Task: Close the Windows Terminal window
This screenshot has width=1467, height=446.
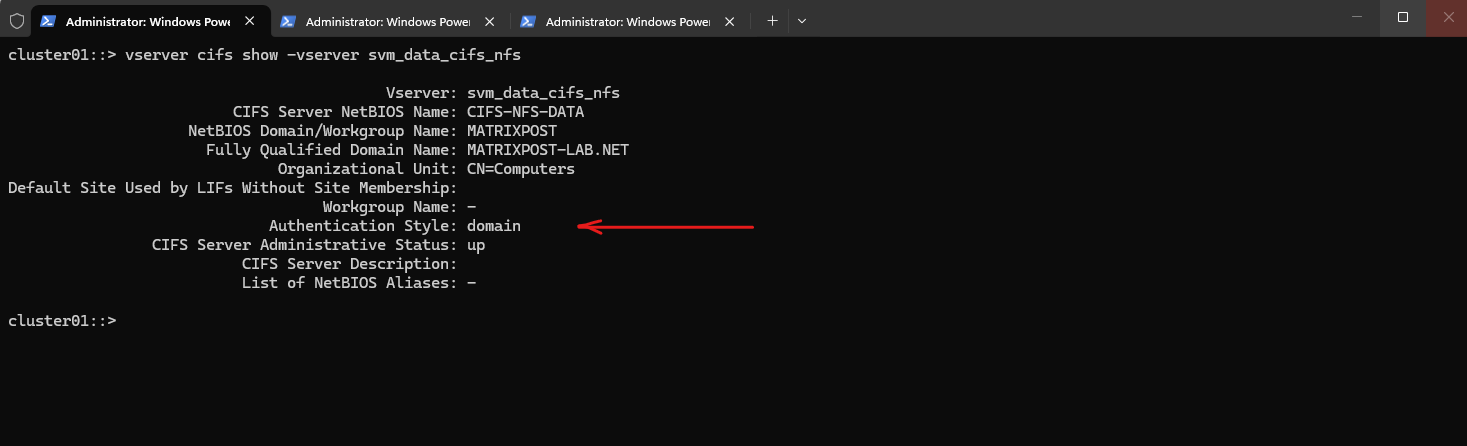Action: point(1445,17)
